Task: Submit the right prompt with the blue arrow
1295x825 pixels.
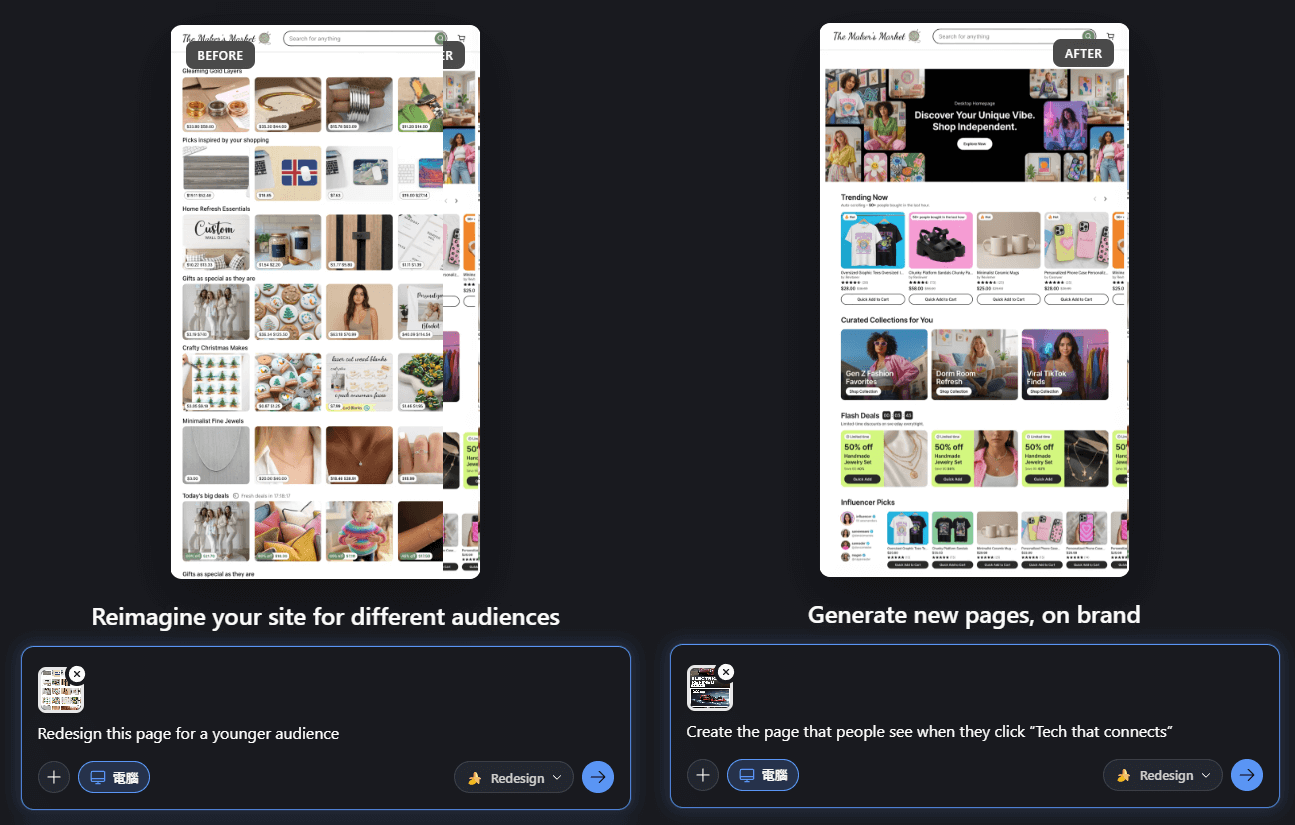Action: (1247, 775)
